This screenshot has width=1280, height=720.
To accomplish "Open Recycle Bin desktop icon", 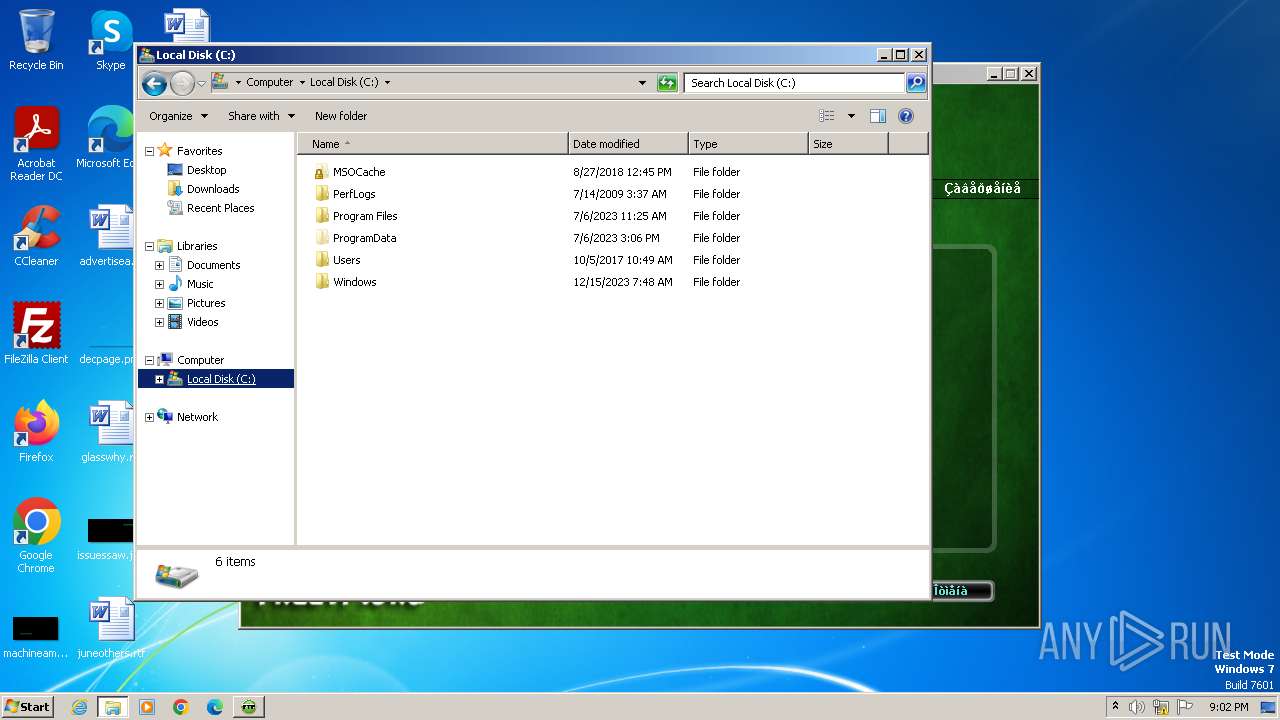I will tap(36, 40).
